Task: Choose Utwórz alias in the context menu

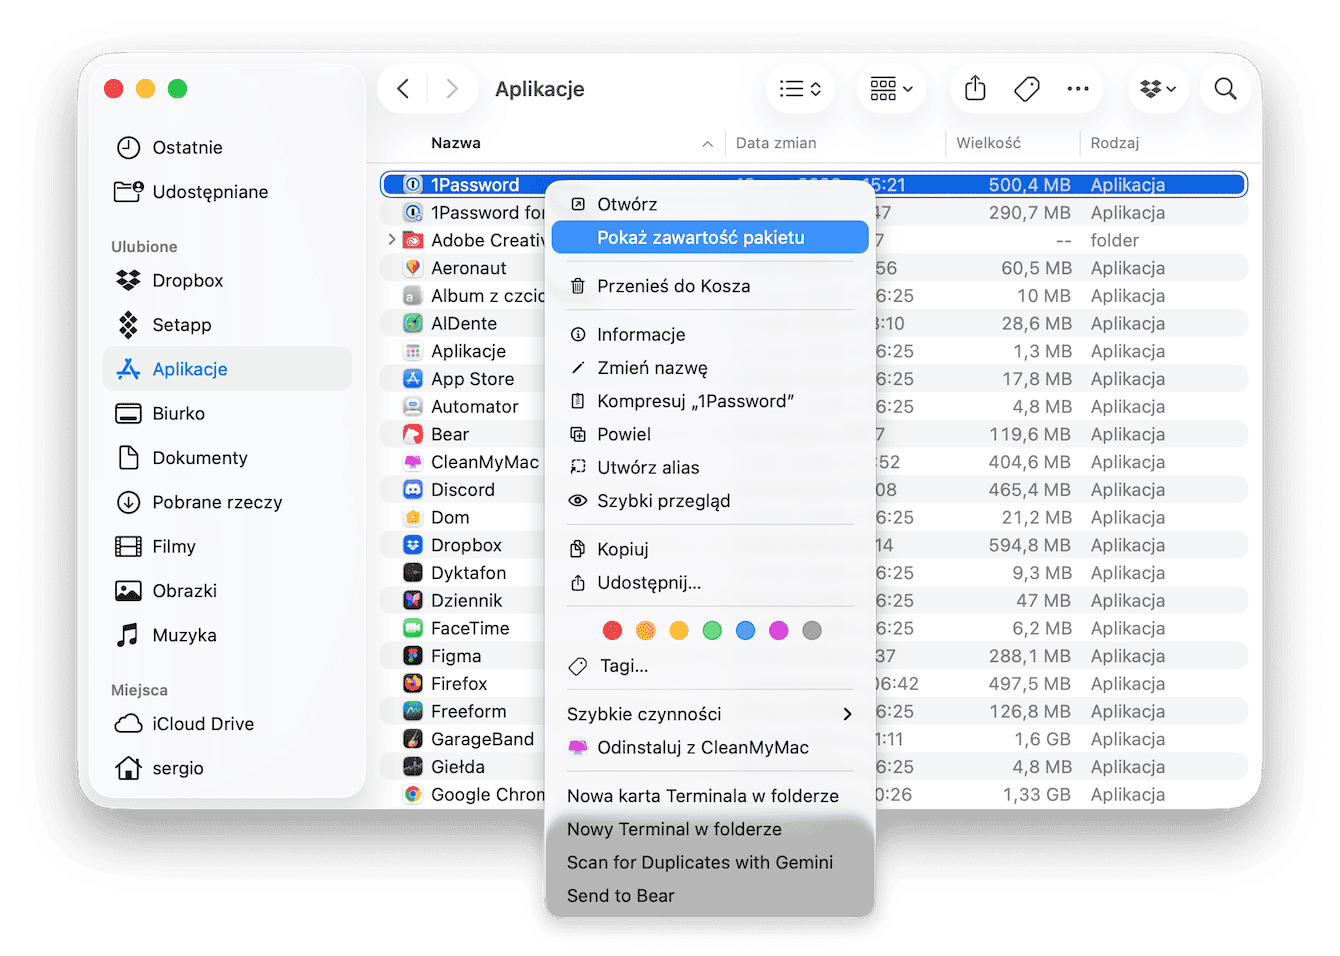Action: [x=710, y=468]
